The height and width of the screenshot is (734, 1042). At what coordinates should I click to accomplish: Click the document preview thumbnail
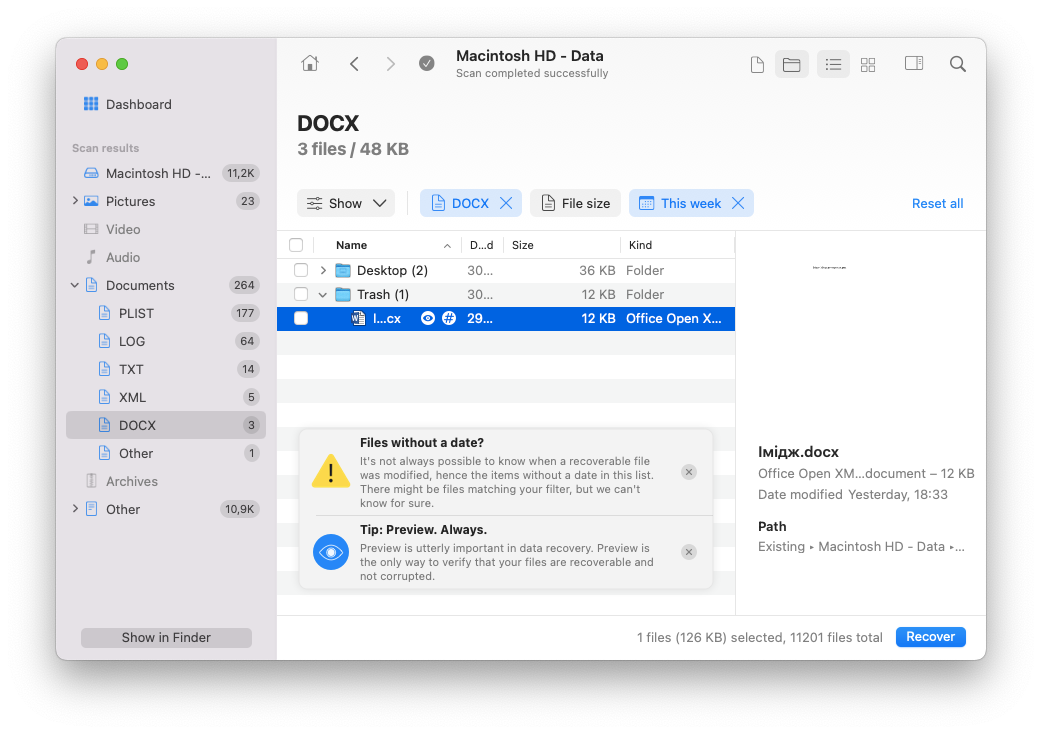coord(829,268)
